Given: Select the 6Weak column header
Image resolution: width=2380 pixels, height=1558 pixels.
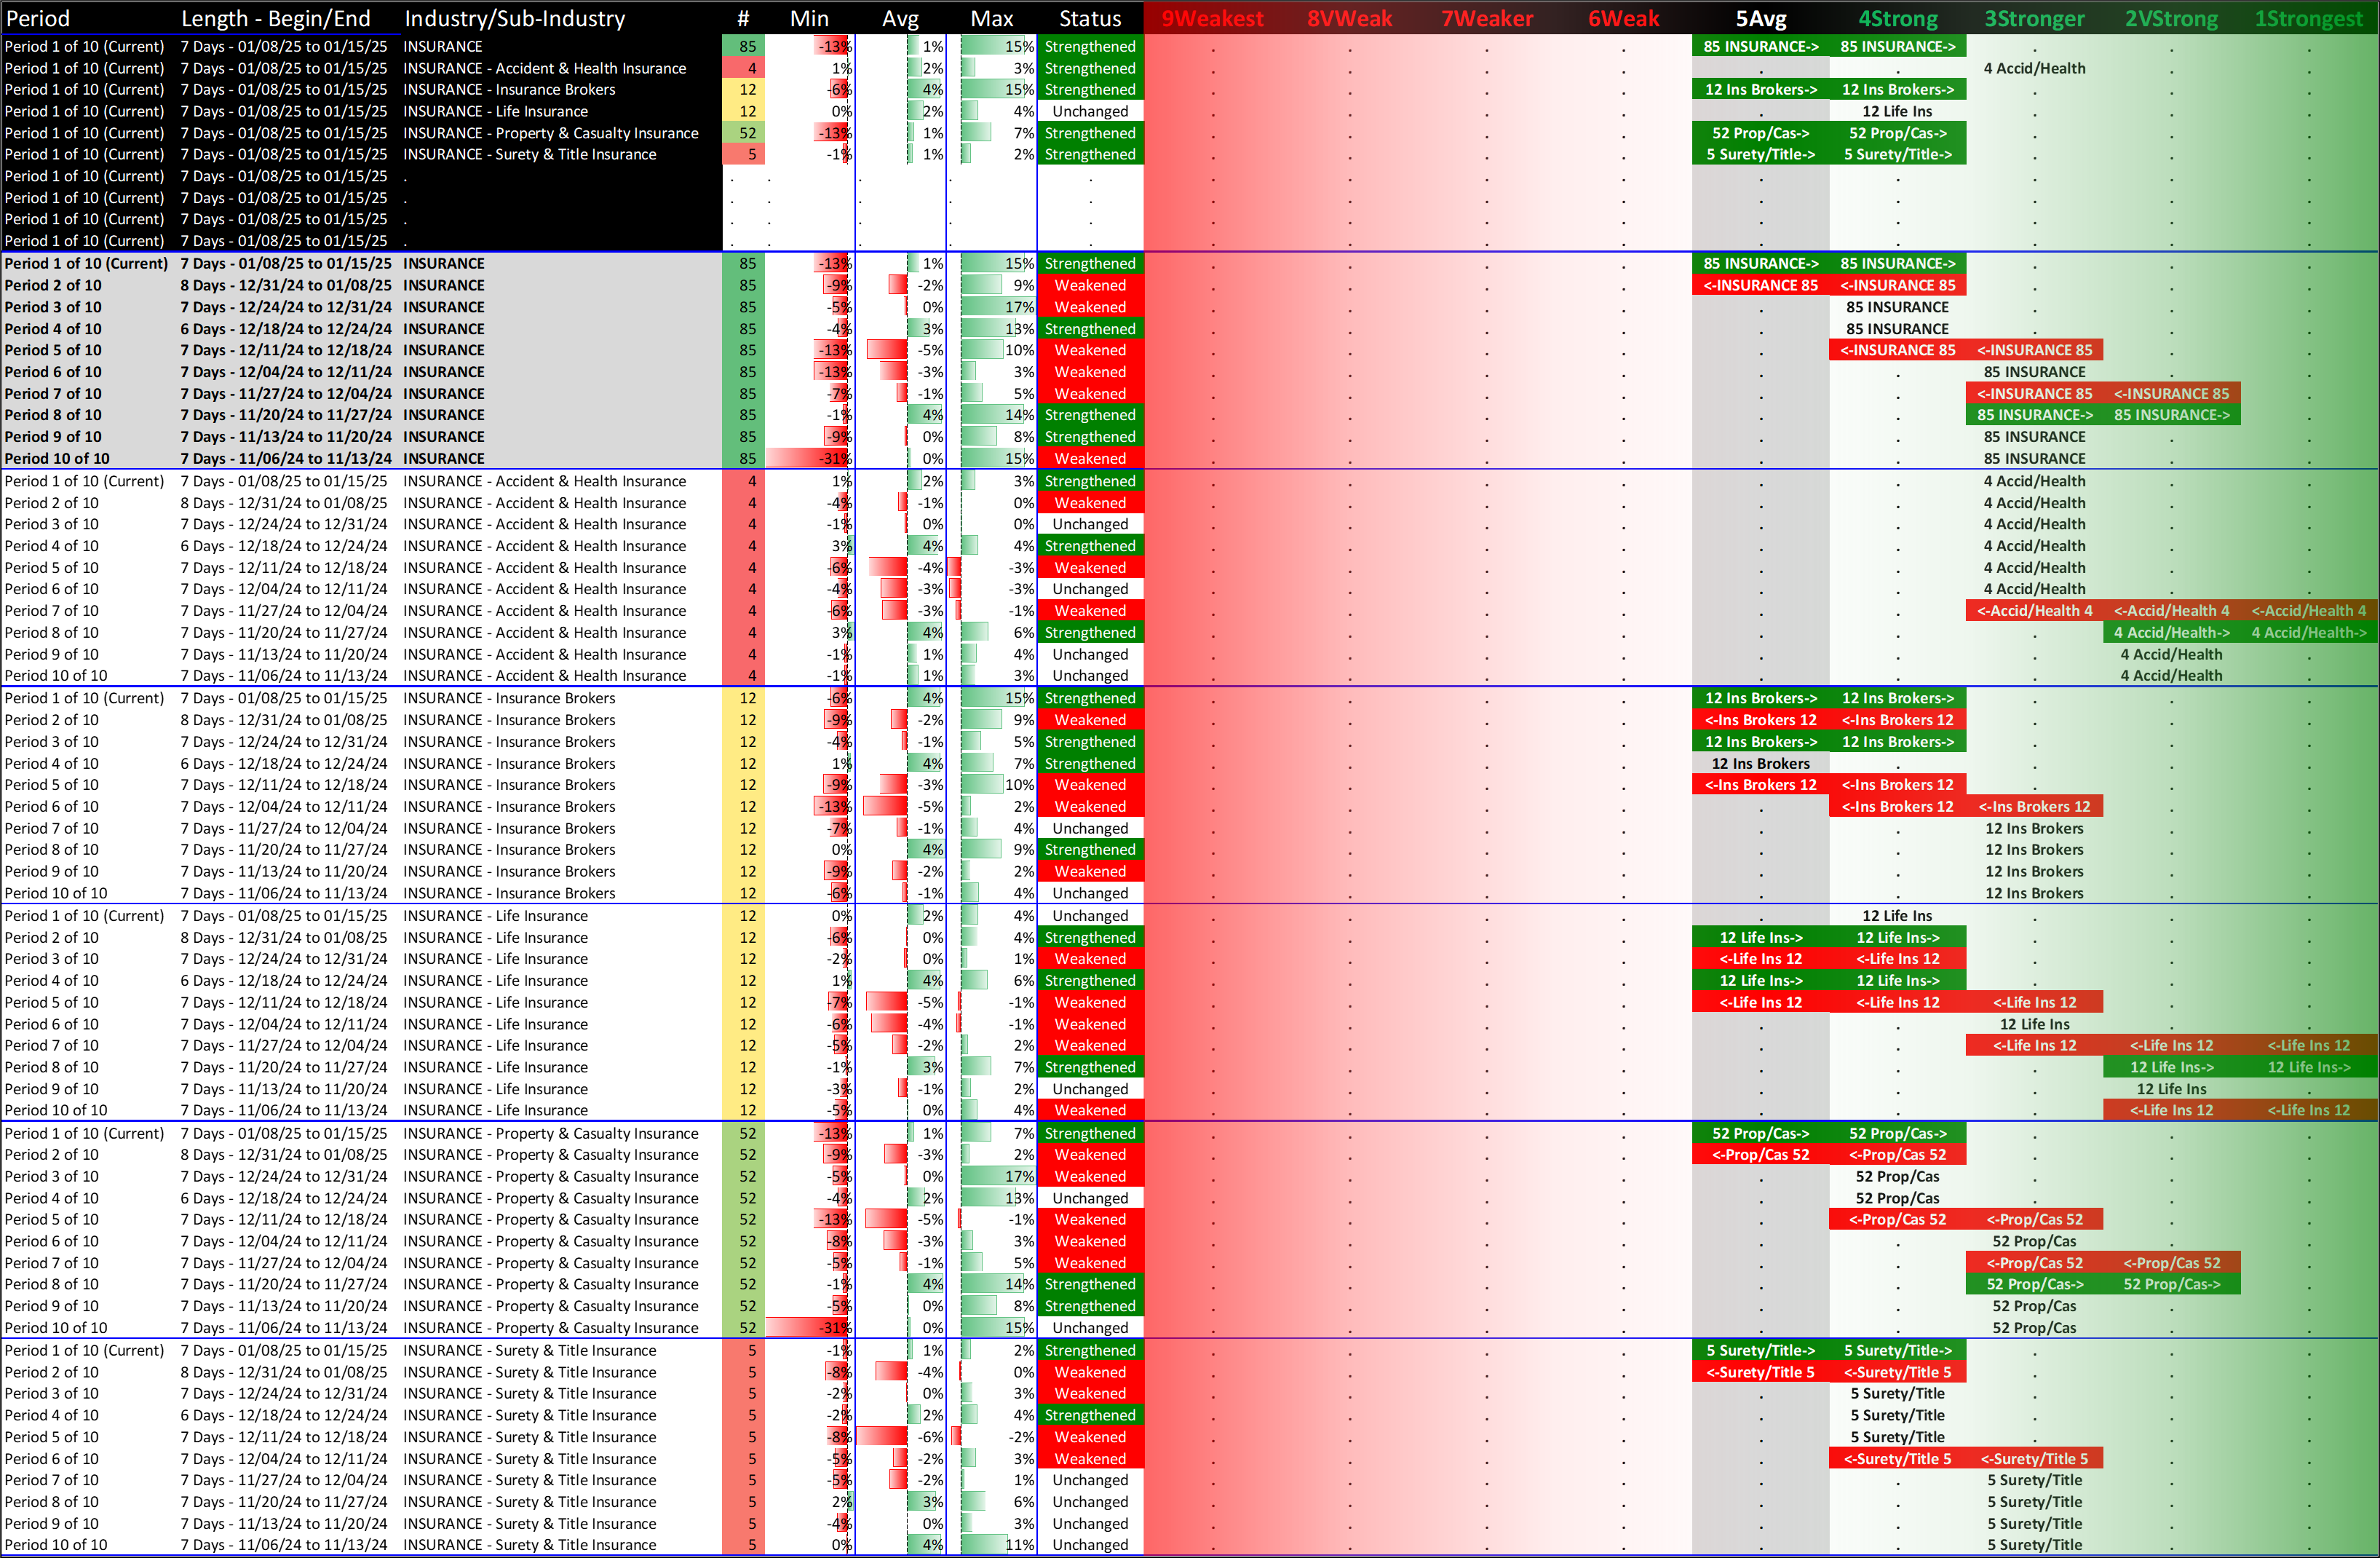Looking at the screenshot, I should [1623, 18].
